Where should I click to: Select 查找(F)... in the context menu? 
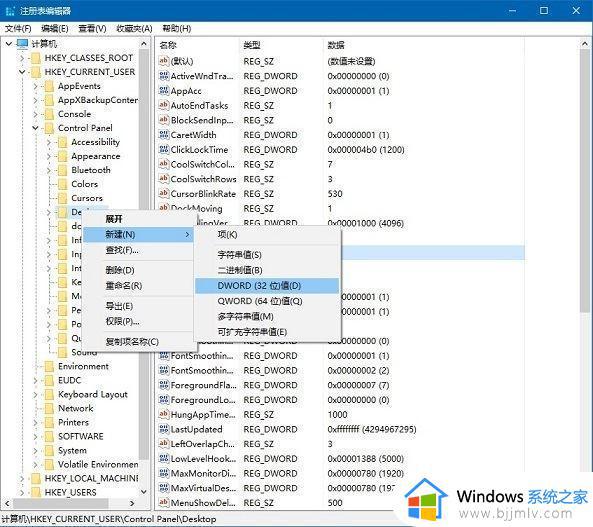click(138, 250)
